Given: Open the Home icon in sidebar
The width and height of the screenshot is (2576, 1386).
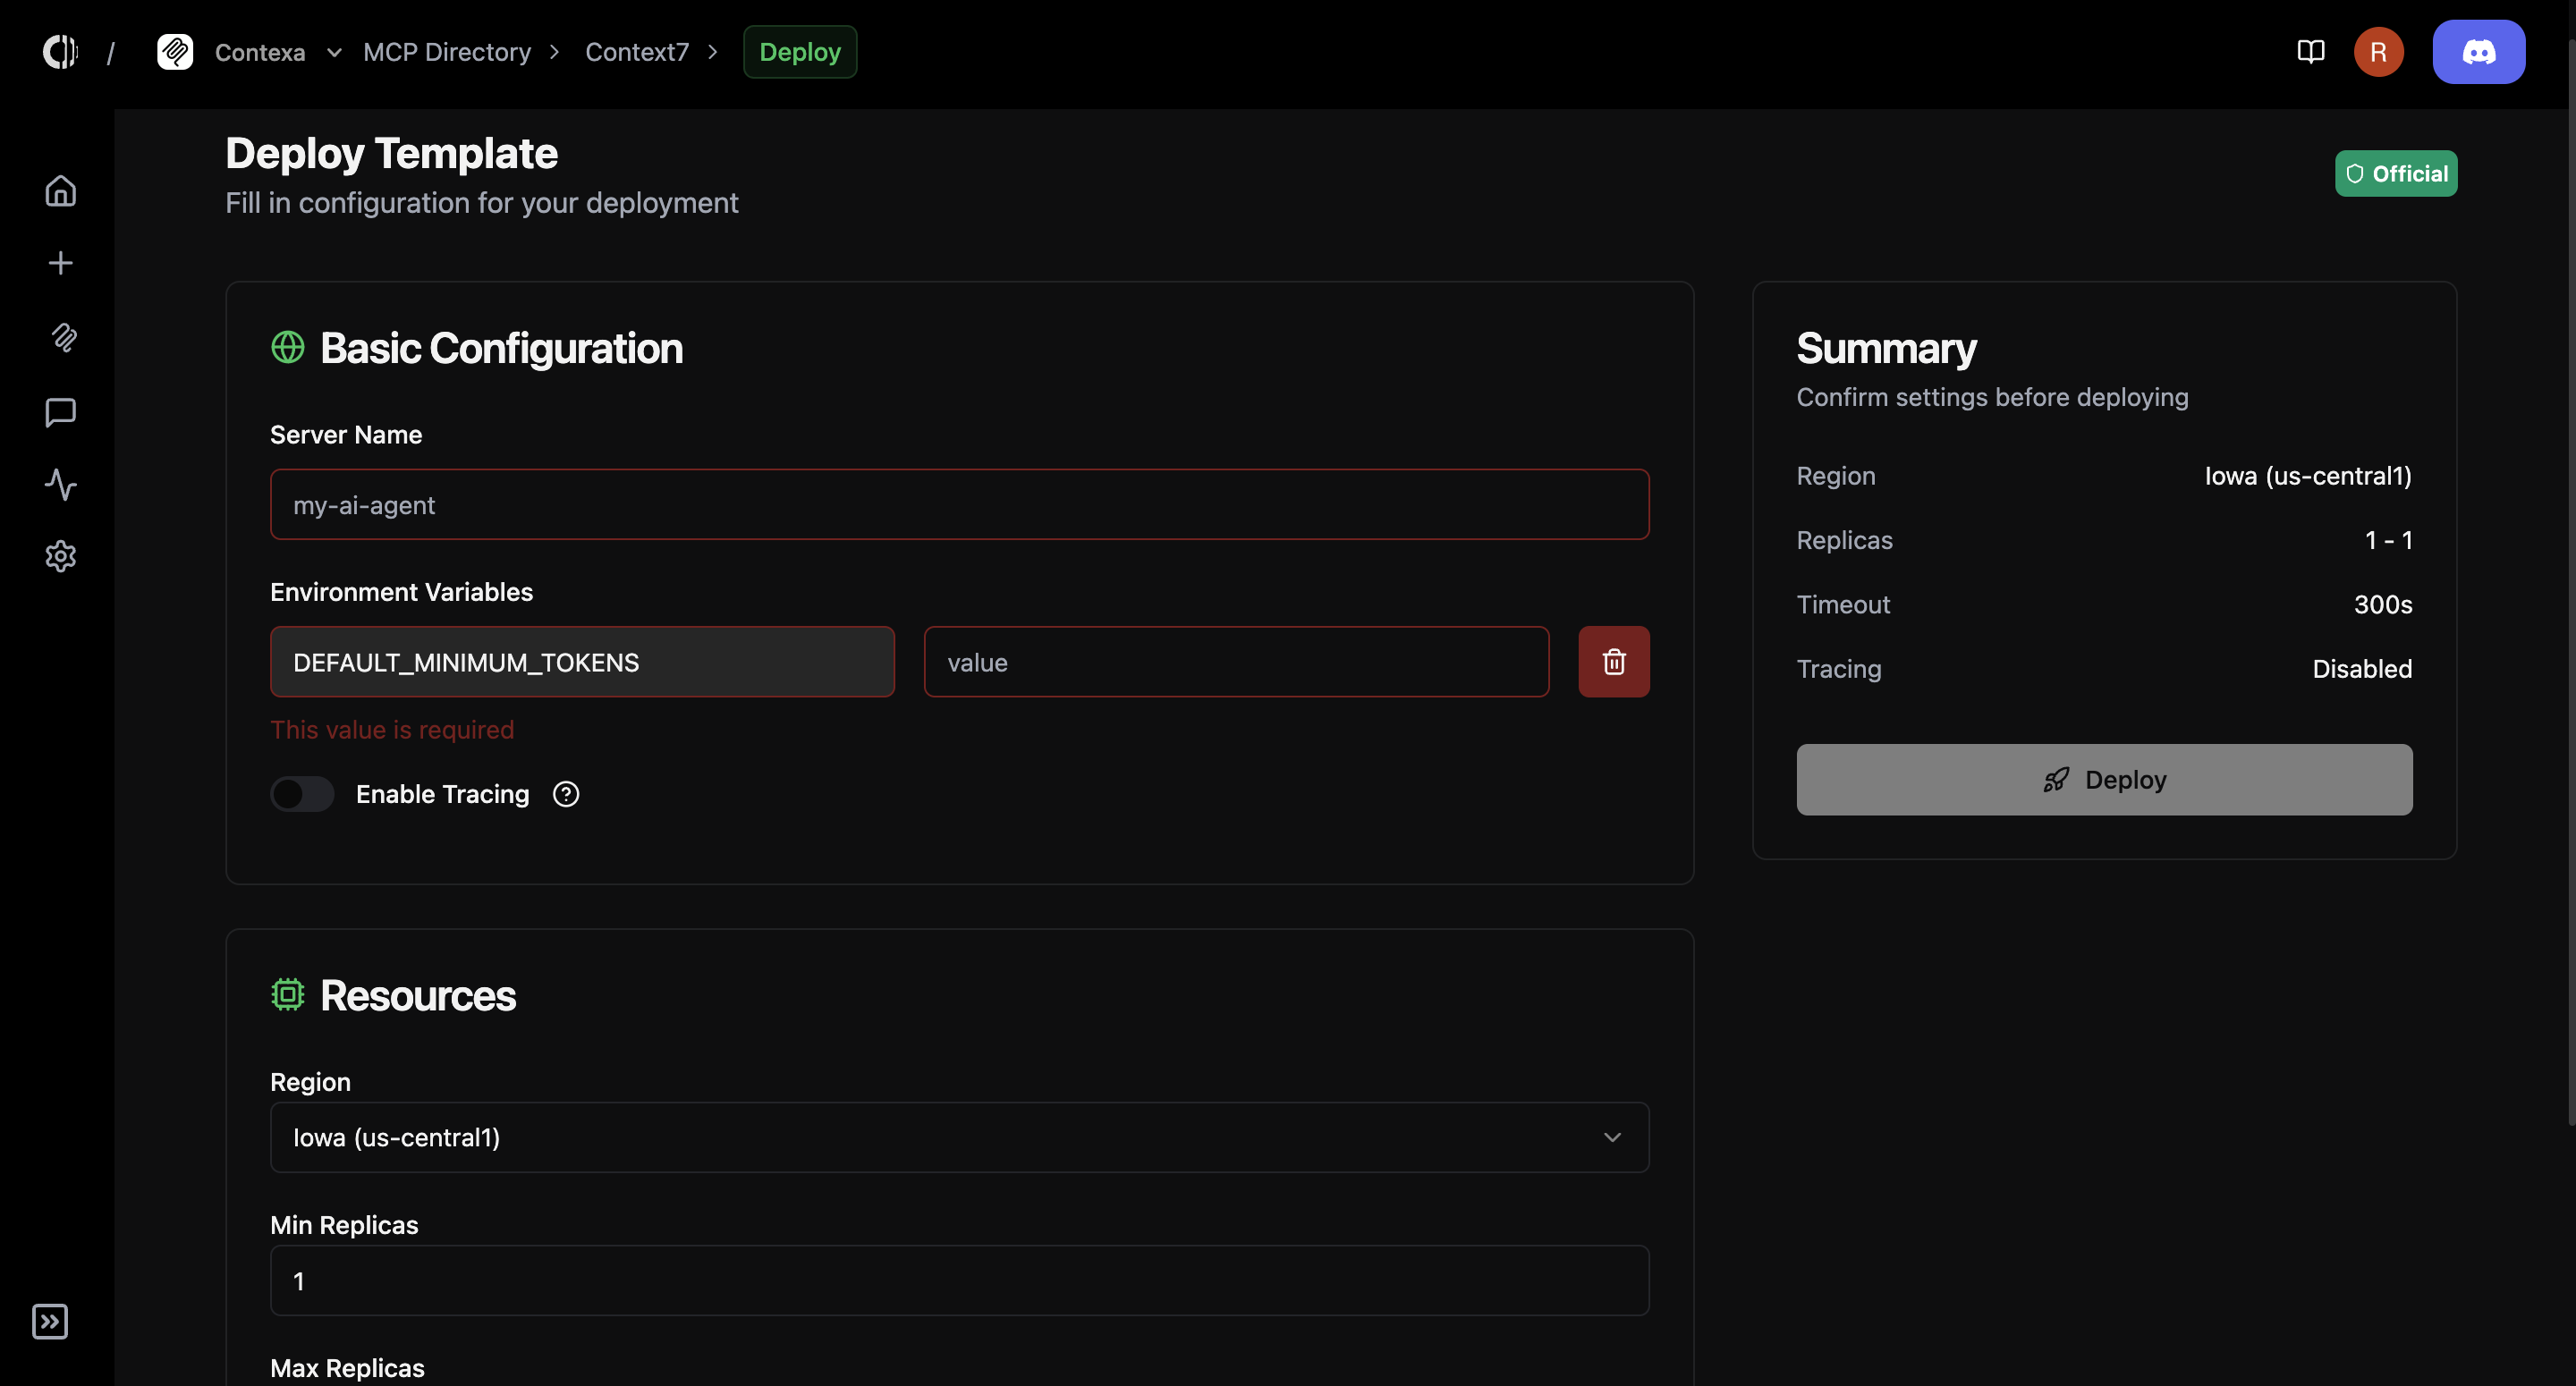Looking at the screenshot, I should tap(60, 190).
